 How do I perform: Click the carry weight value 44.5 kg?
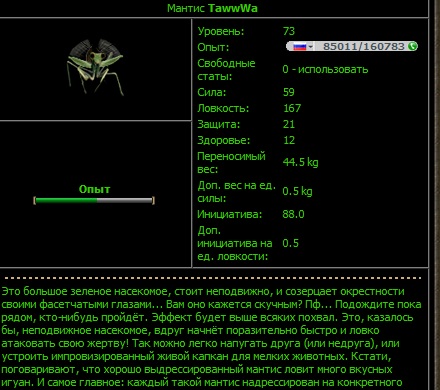click(300, 162)
